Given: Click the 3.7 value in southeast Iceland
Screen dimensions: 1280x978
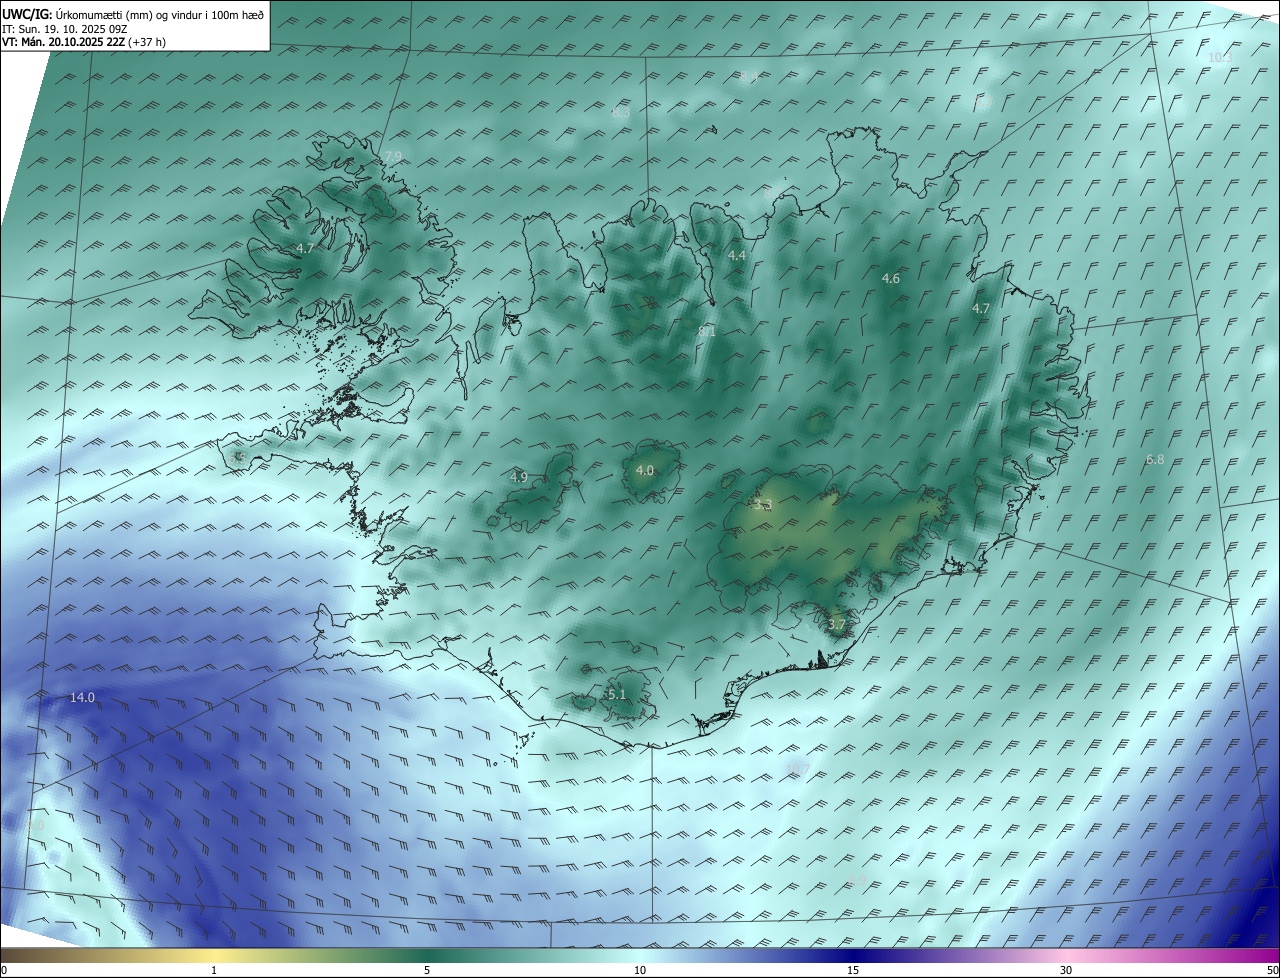Looking at the screenshot, I should coord(837,625).
